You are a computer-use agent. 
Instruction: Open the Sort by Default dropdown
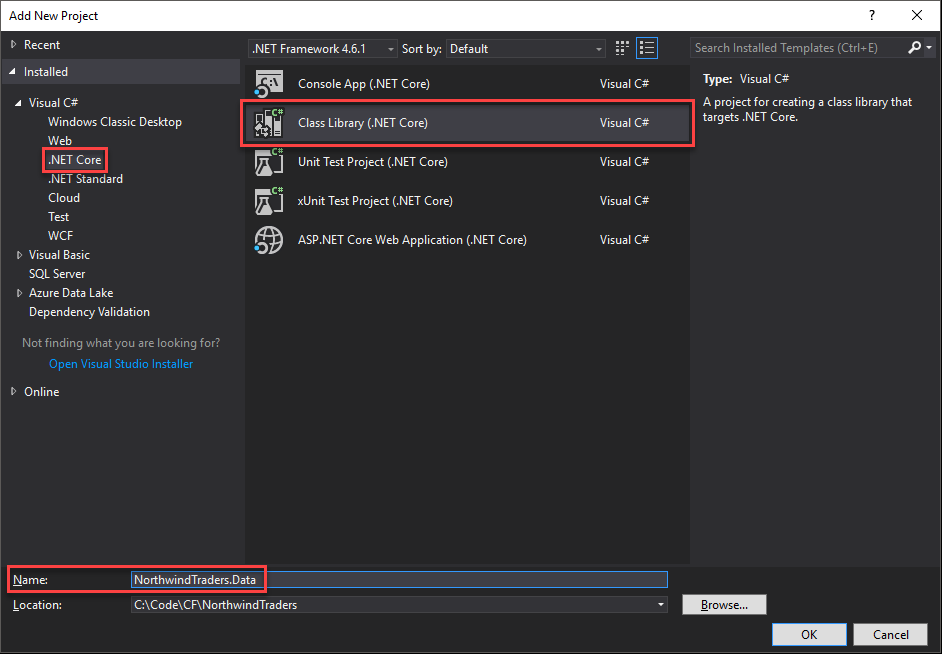coord(526,49)
